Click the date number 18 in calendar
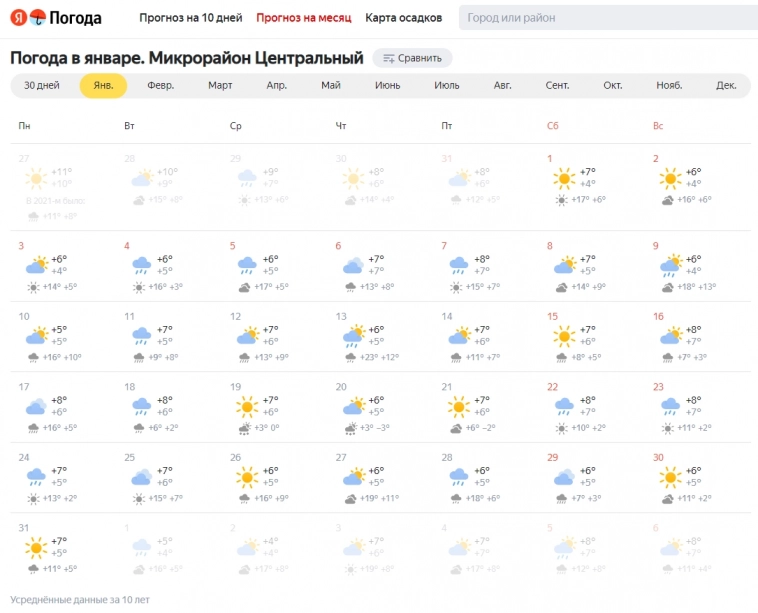This screenshot has height=613, width=758. tap(130, 387)
